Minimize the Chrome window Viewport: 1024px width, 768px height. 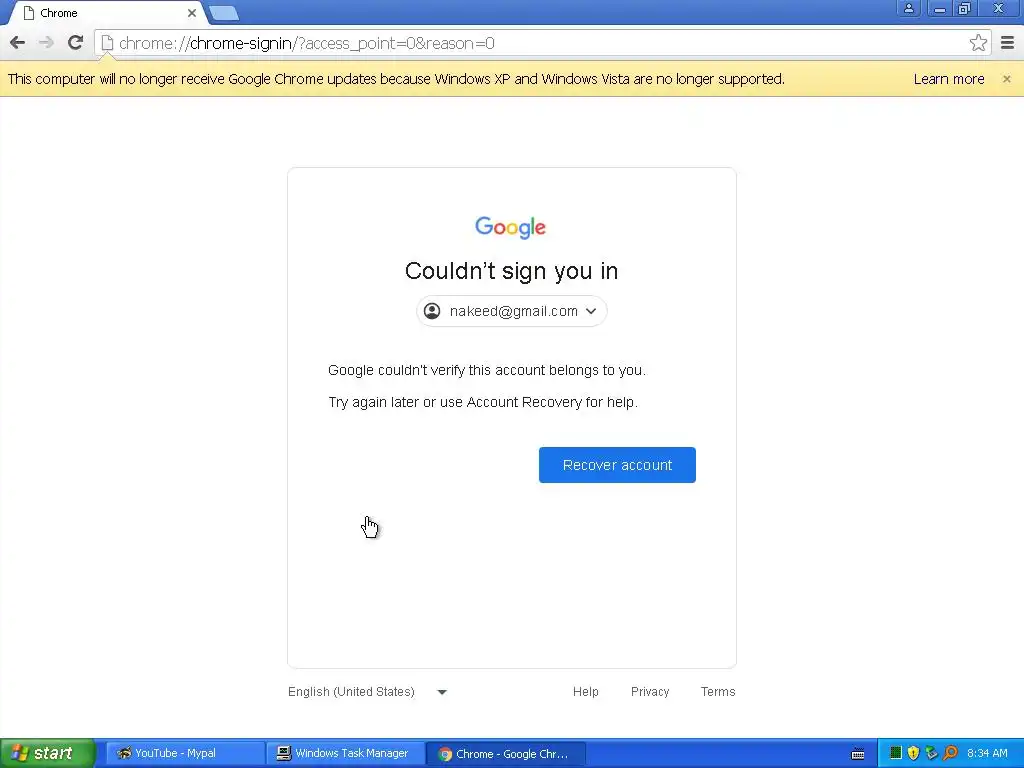tap(939, 8)
